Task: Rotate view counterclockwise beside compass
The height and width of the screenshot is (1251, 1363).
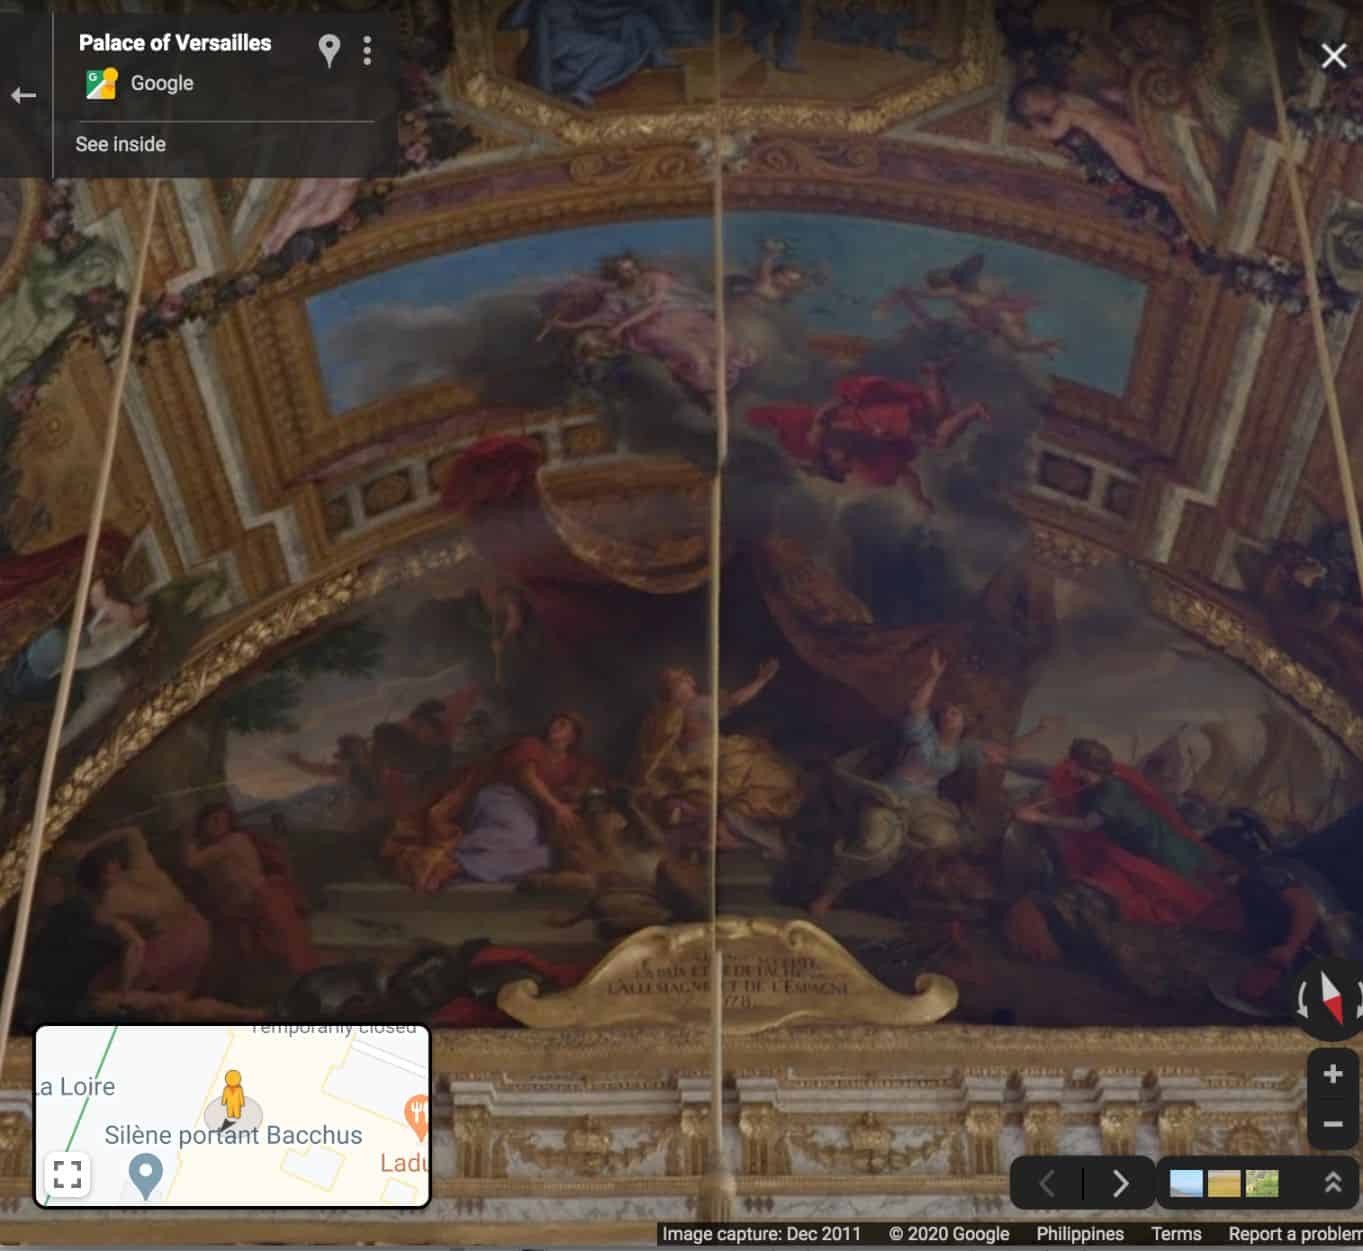Action: 1303,998
